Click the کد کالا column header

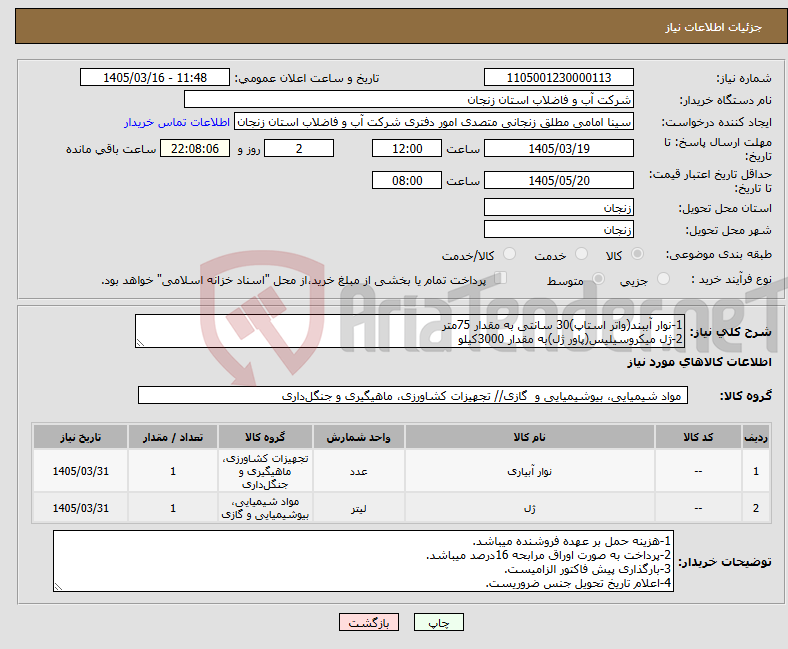[x=698, y=437]
